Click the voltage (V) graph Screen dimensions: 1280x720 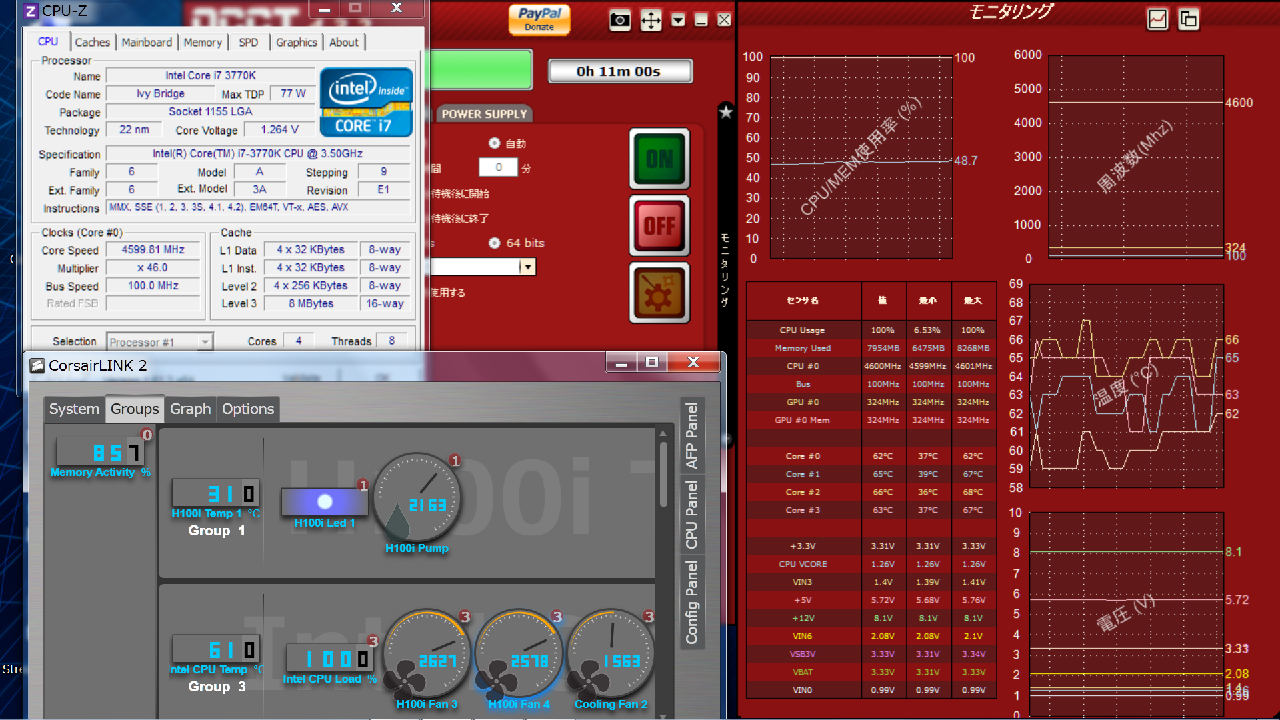1126,615
